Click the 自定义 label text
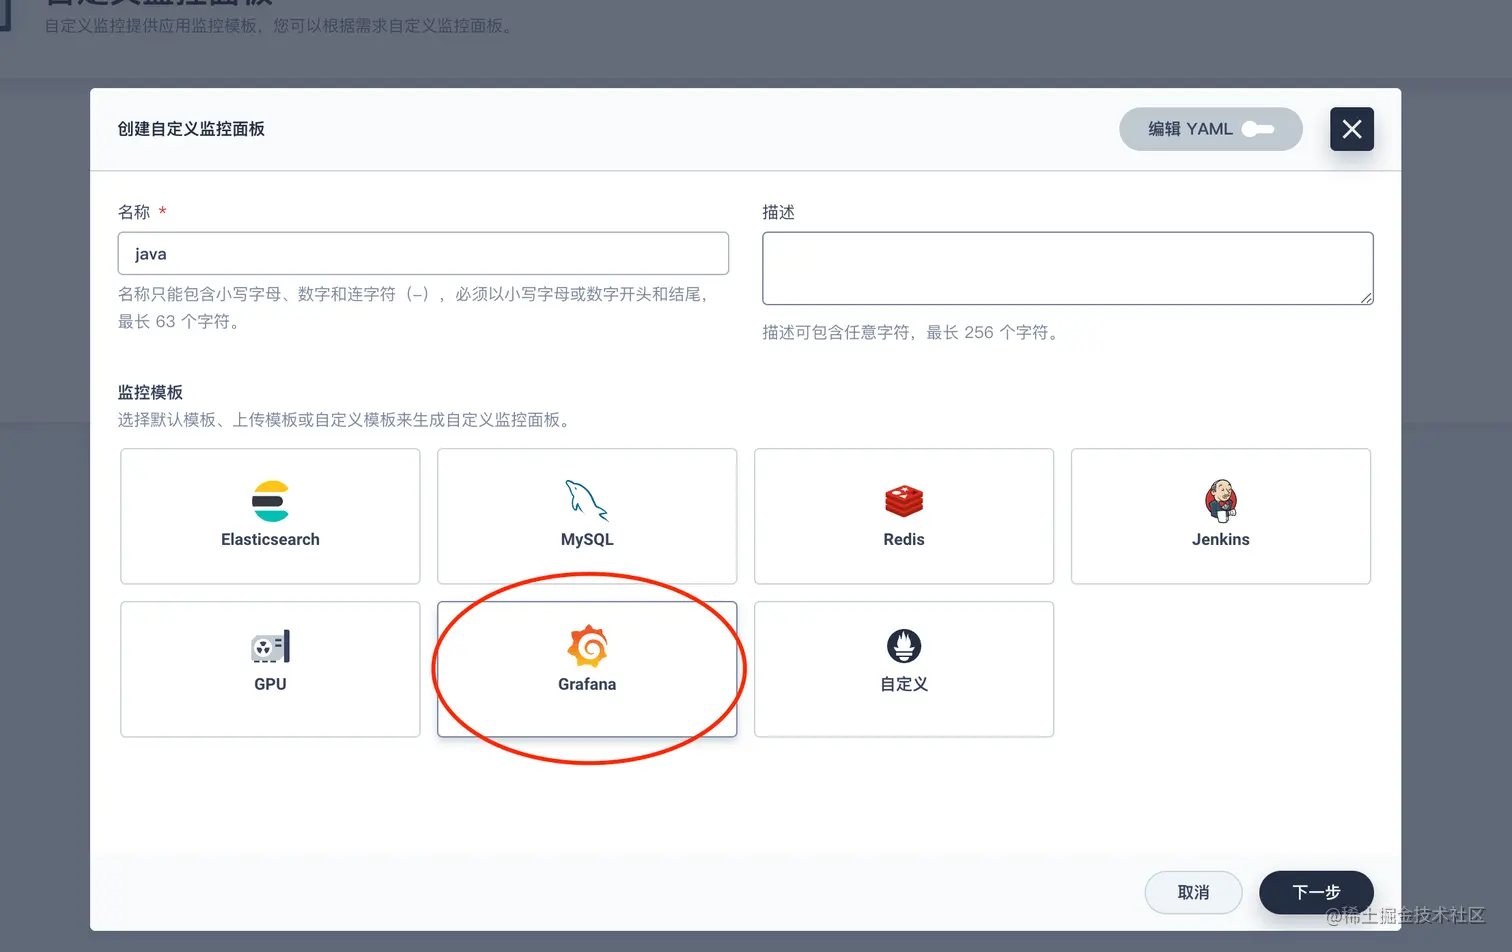Image resolution: width=1512 pixels, height=952 pixels. pyautogui.click(x=904, y=684)
